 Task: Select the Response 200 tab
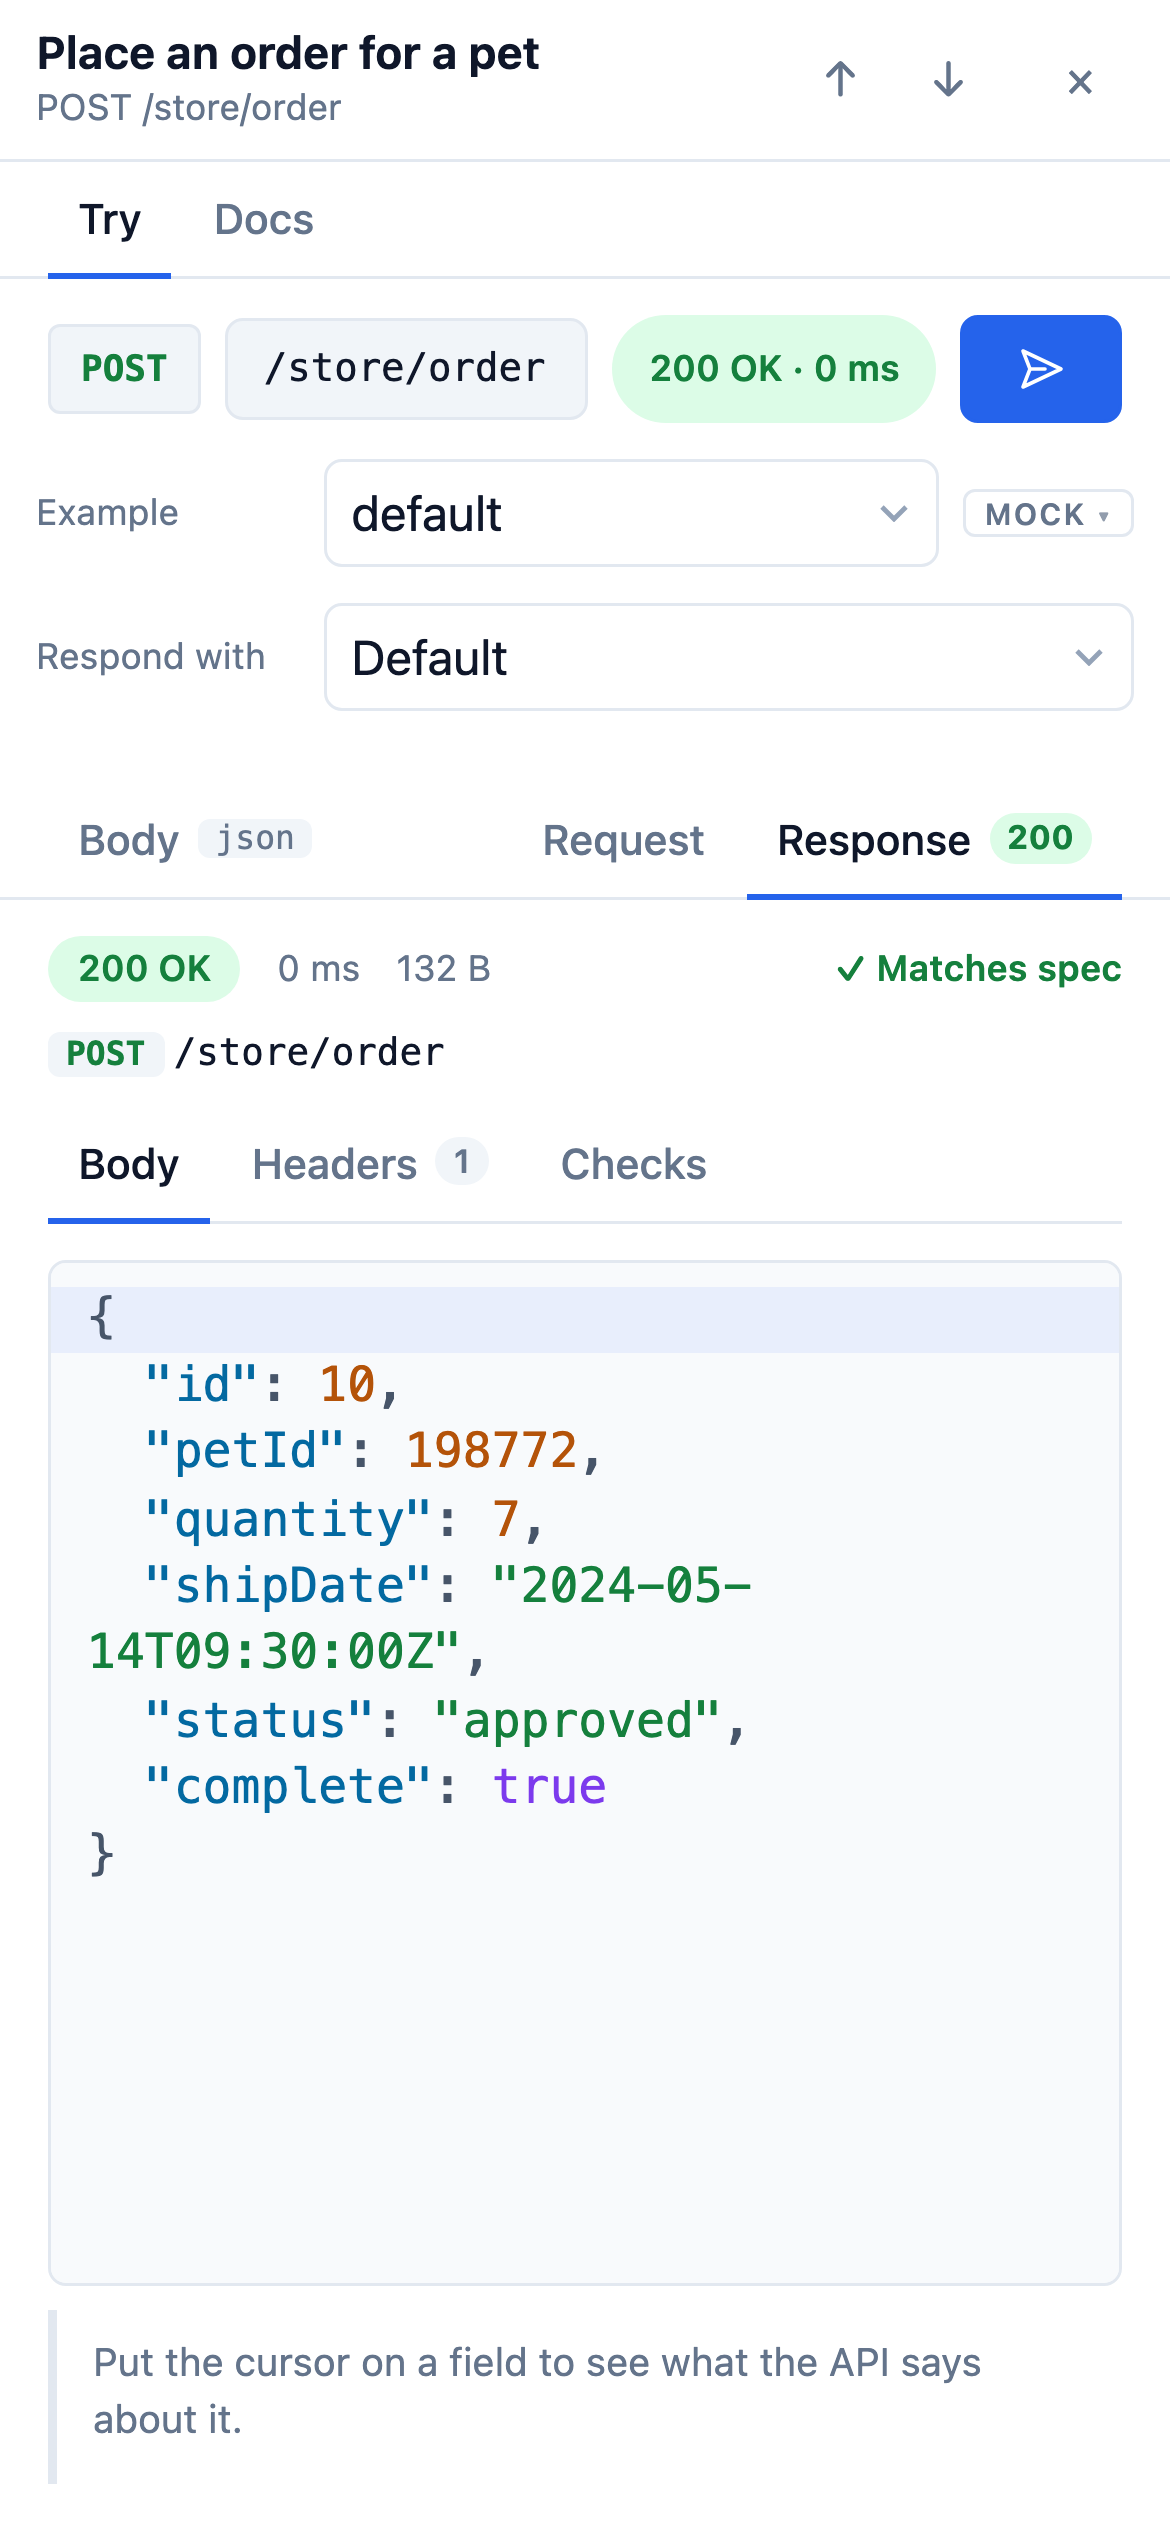coord(934,840)
